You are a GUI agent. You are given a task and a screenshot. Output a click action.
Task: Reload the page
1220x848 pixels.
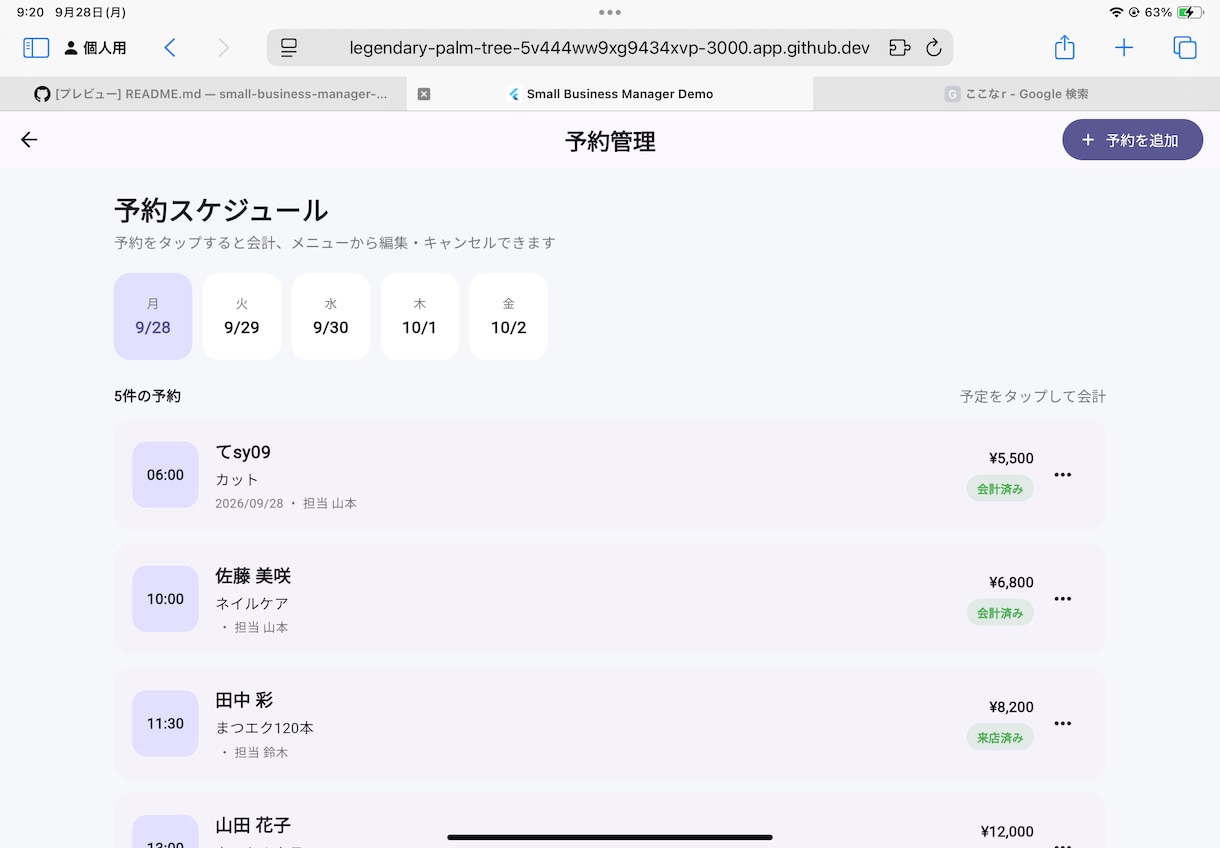point(934,47)
